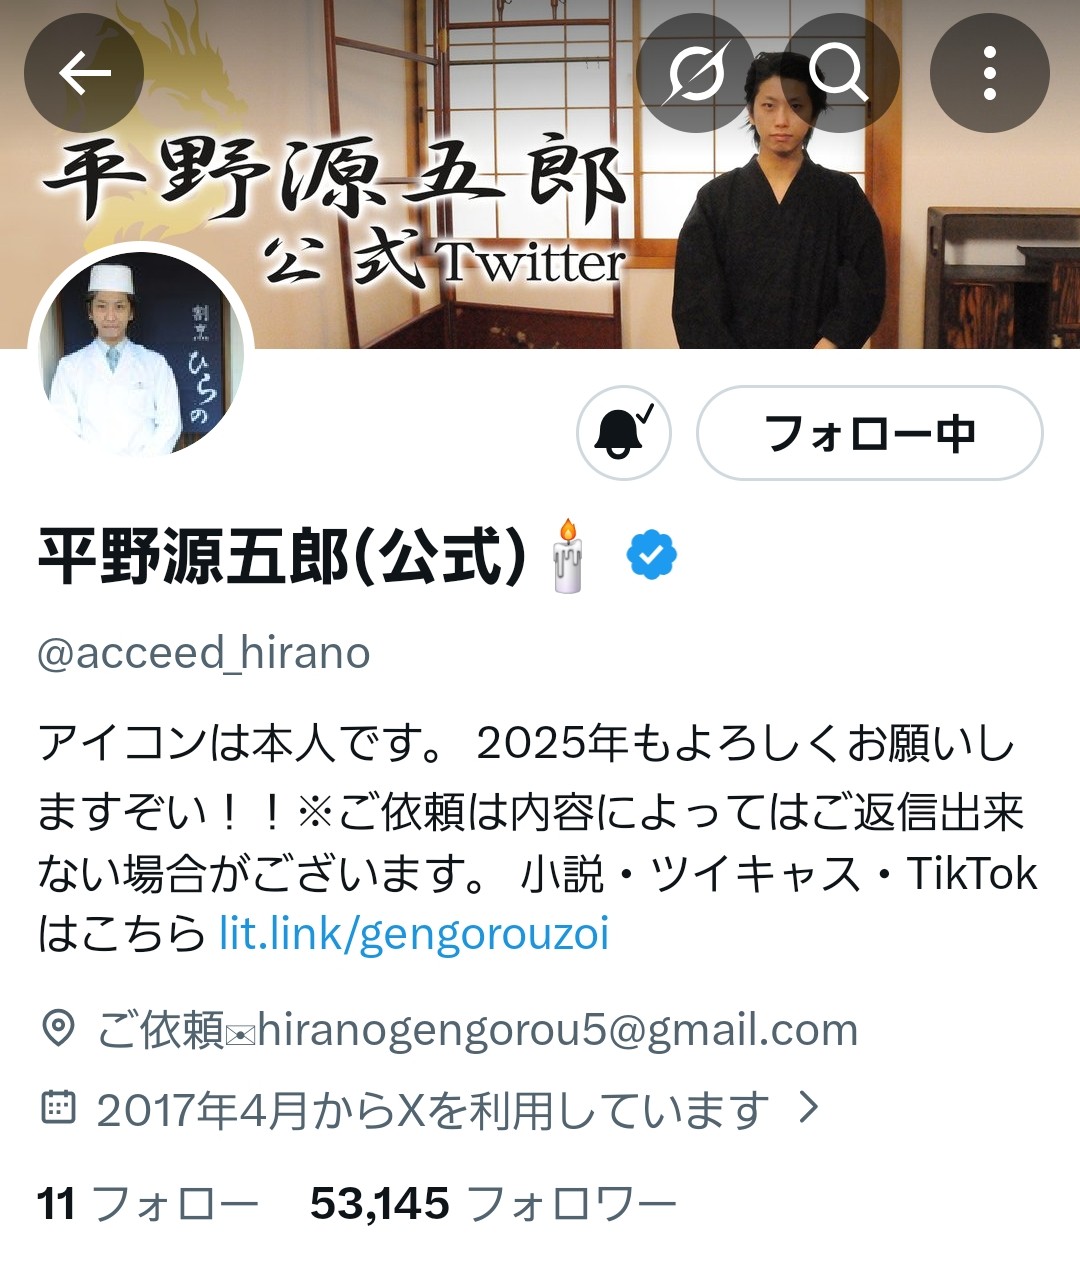Tap the candle emoji beside the name
Viewport: 1080px width, 1275px height.
[567, 556]
